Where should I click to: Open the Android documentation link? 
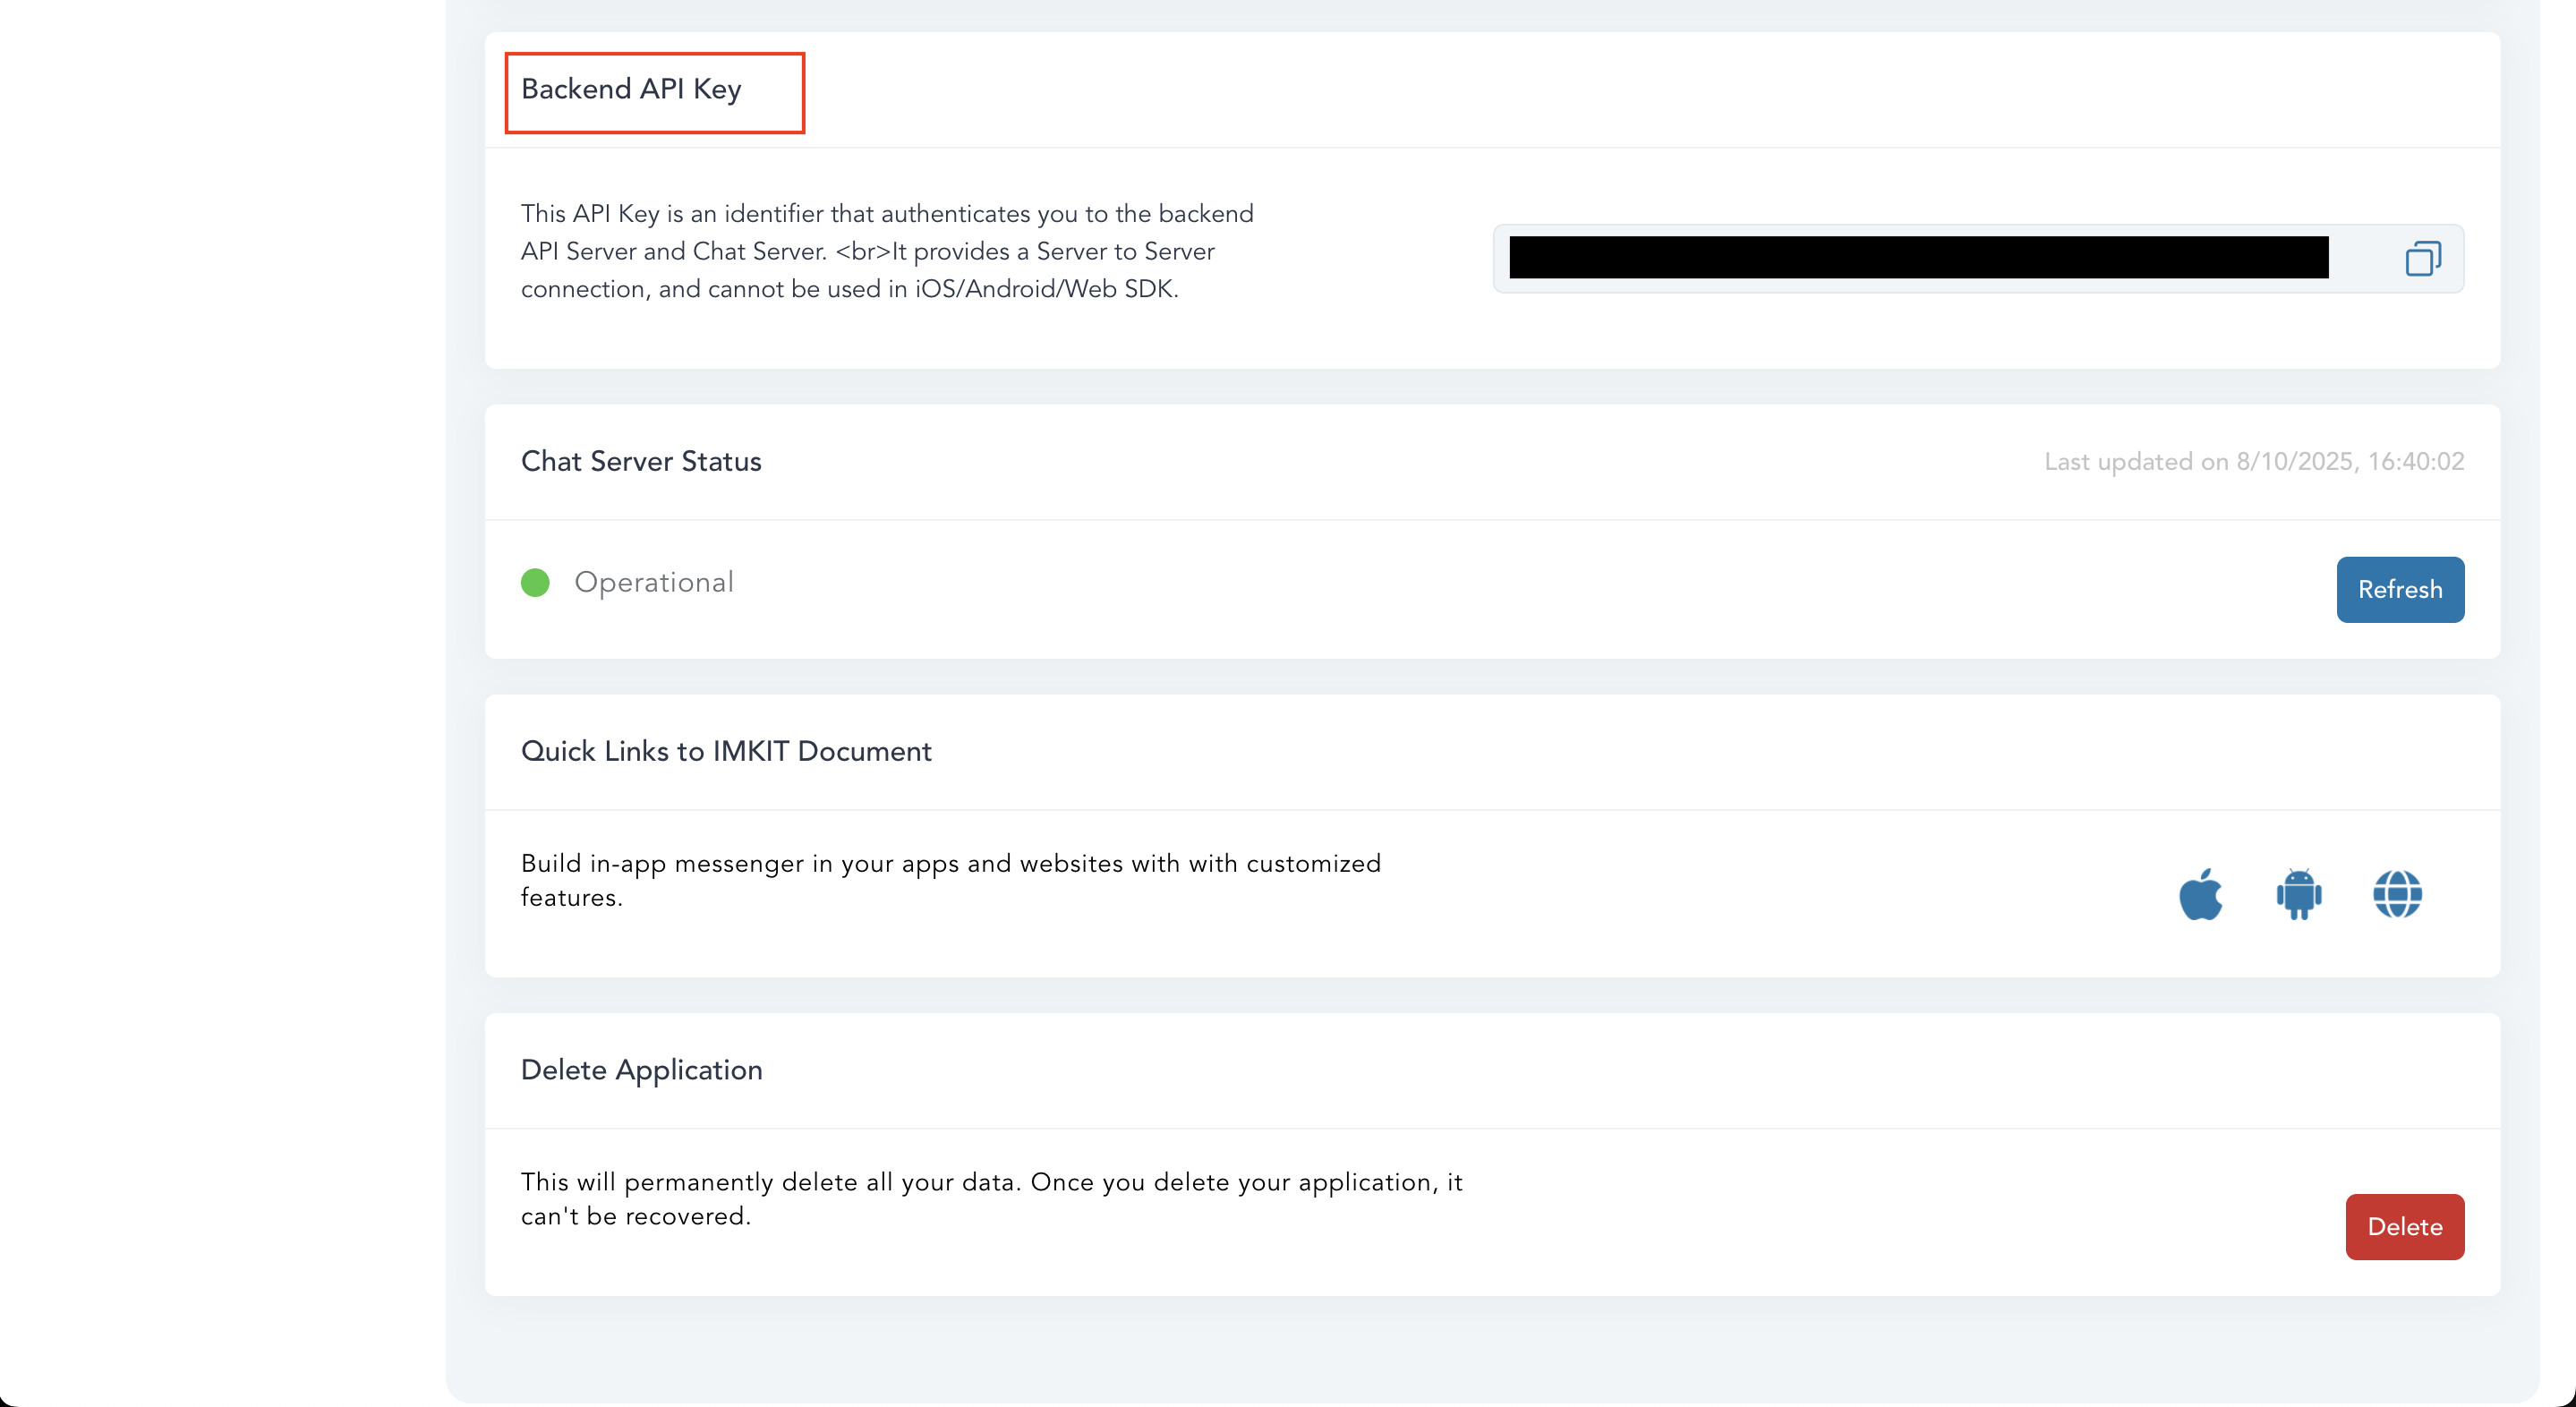pyautogui.click(x=2298, y=894)
